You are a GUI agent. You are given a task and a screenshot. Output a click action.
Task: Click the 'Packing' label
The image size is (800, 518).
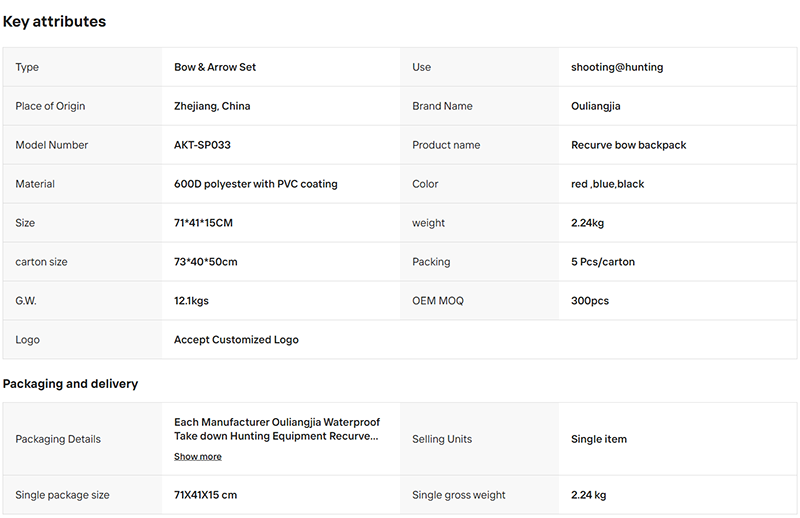click(x=431, y=262)
